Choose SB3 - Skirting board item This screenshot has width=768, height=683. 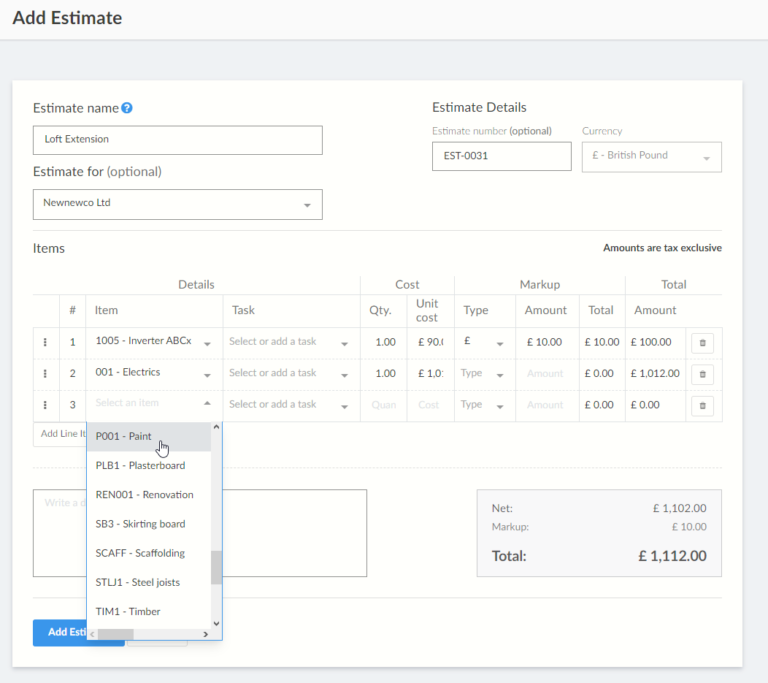(149, 524)
